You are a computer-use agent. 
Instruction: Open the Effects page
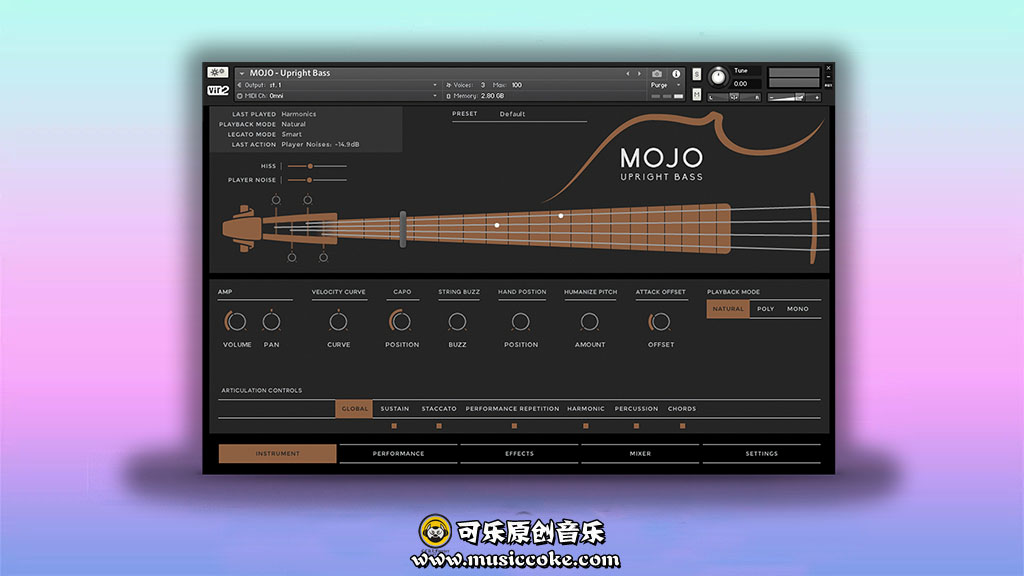pyautogui.click(x=519, y=453)
